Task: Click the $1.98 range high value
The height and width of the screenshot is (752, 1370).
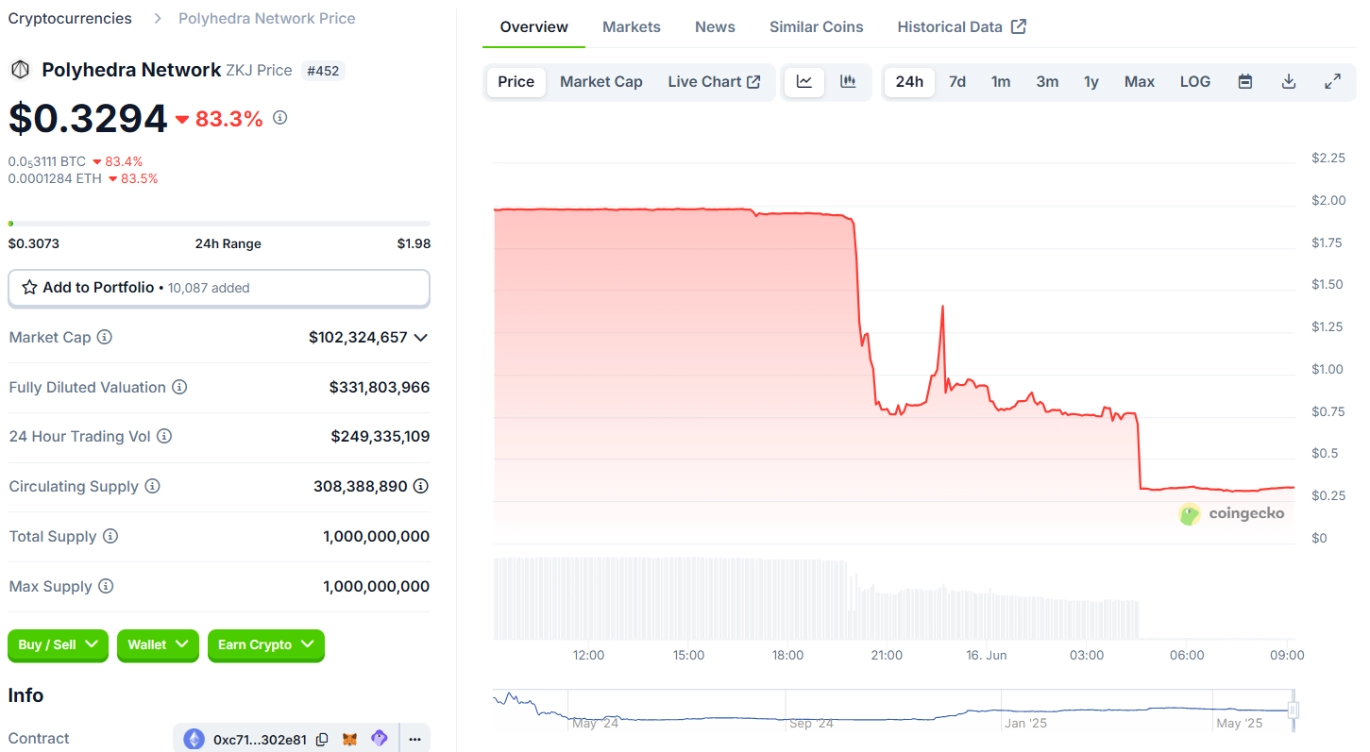Action: pos(414,243)
